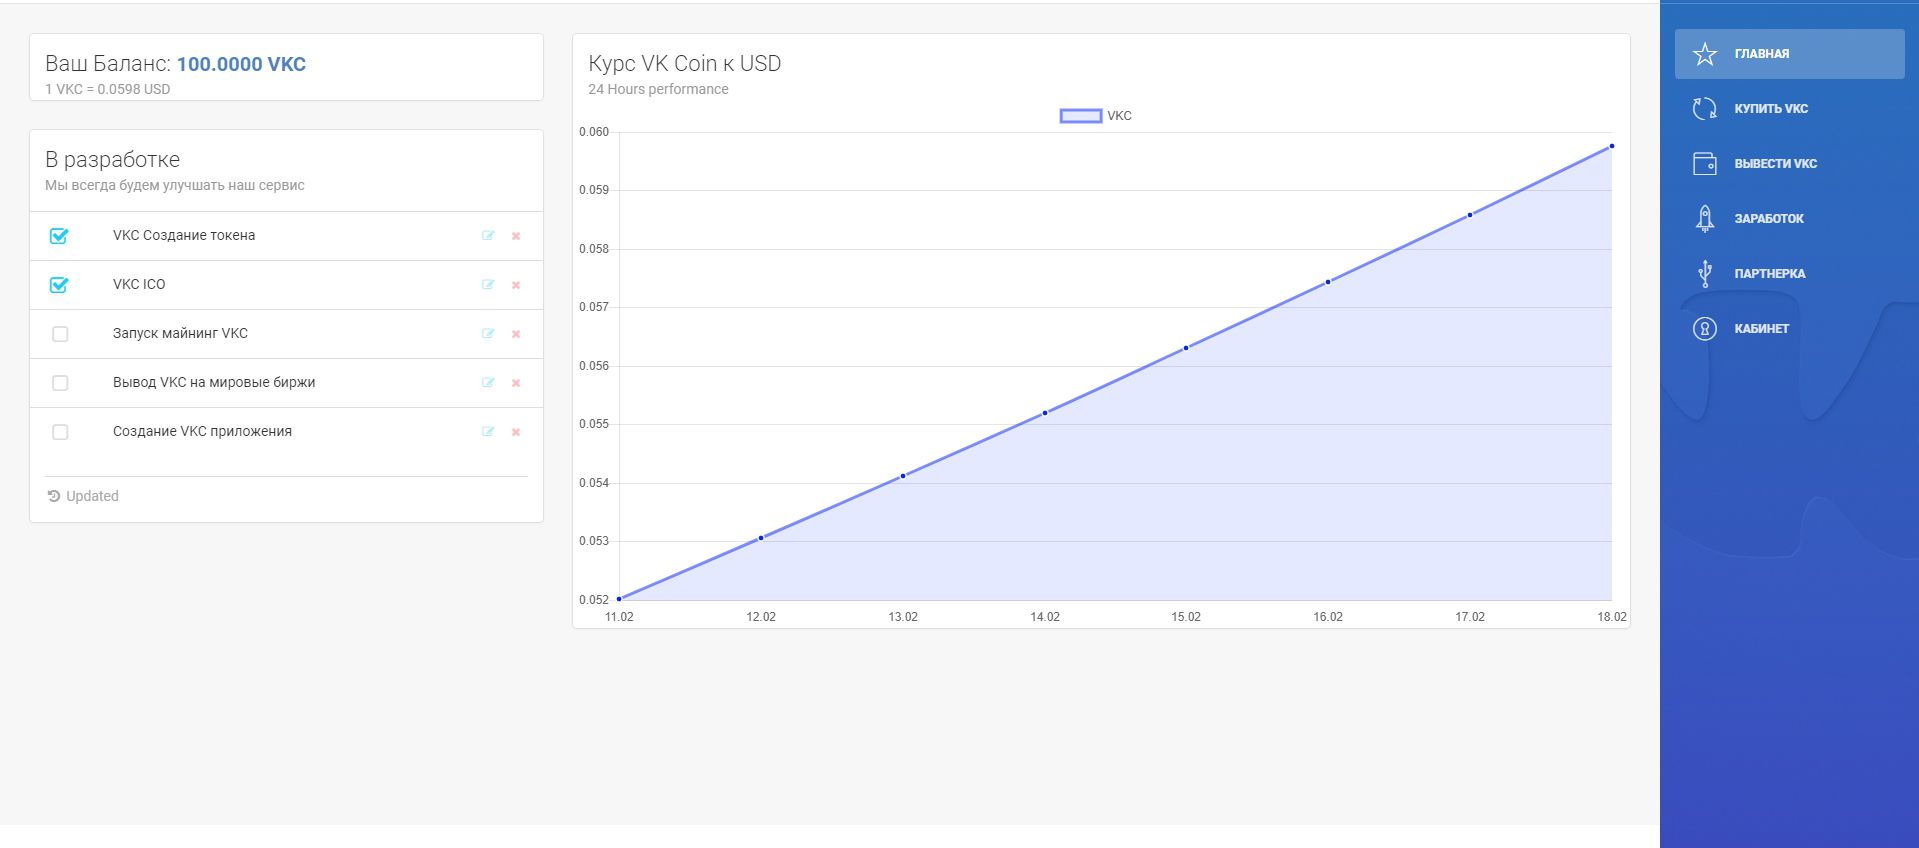Click the Партнерка USB icon

coord(1705,274)
